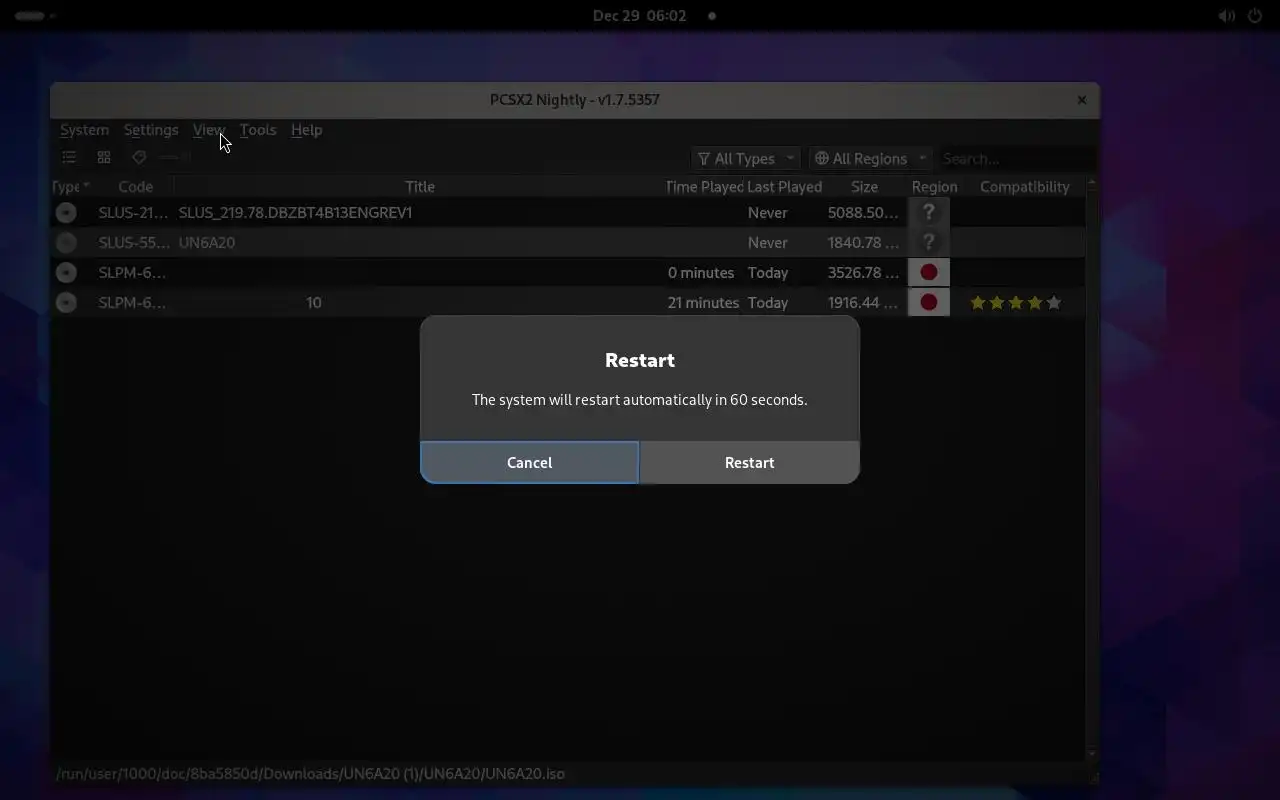This screenshot has width=1280, height=800.
Task: Click the 5088.50 size cell
Action: (x=863, y=212)
